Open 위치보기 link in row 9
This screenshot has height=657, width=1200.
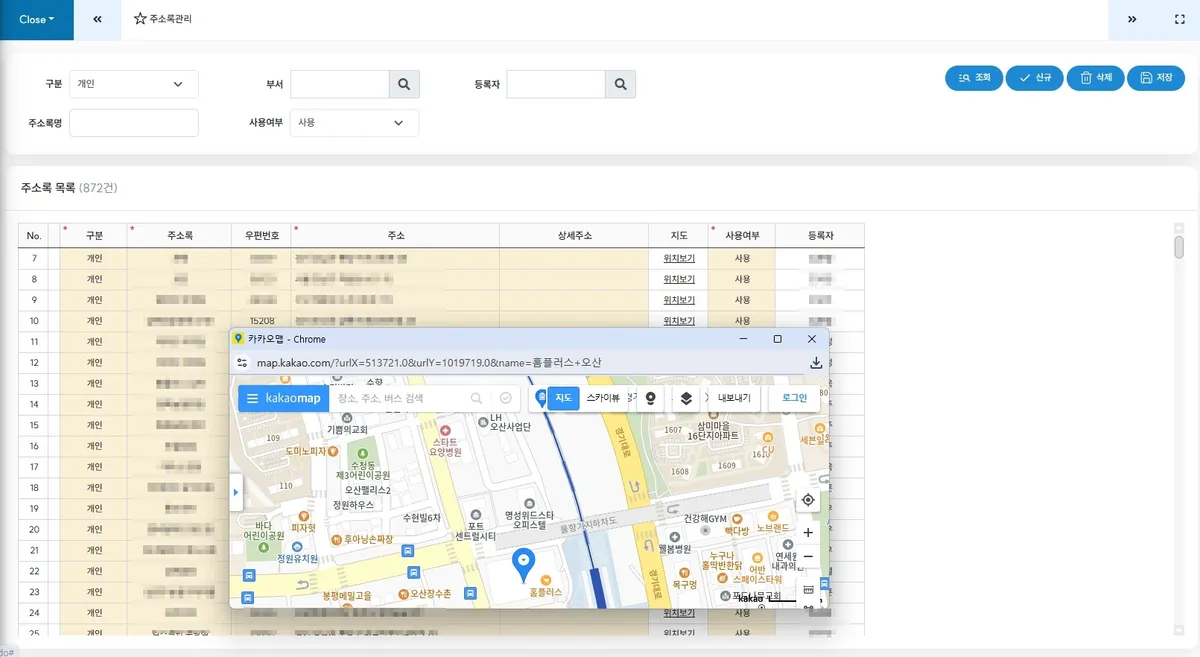tap(679, 300)
